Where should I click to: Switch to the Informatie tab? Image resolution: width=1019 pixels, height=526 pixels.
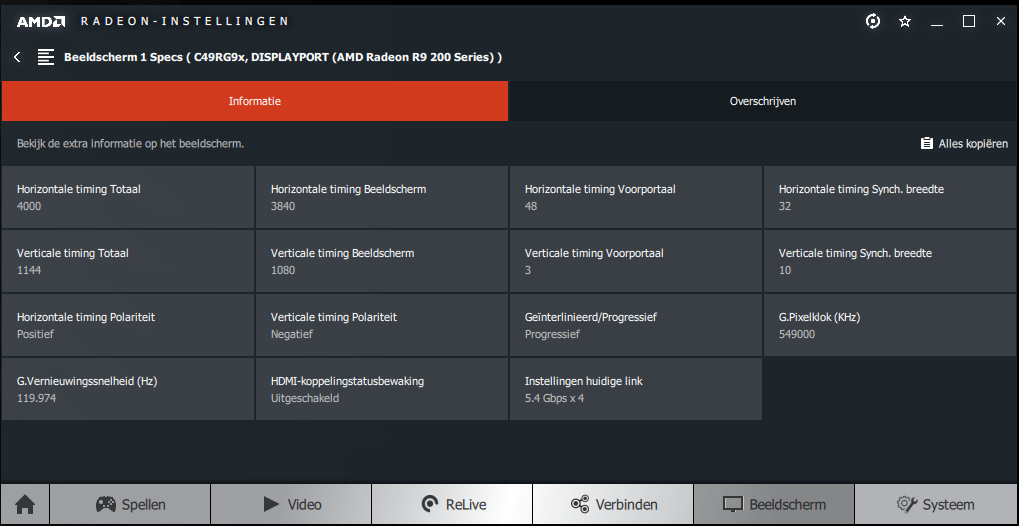[x=255, y=101]
